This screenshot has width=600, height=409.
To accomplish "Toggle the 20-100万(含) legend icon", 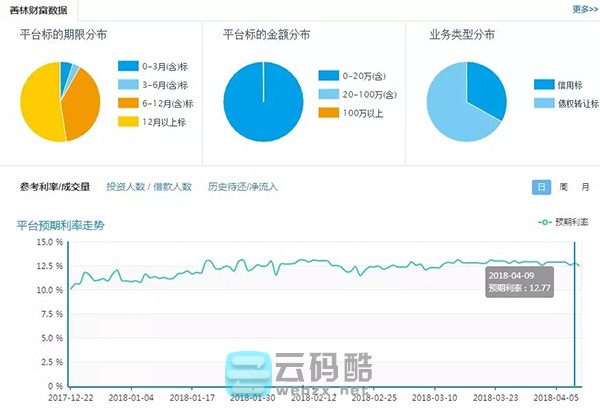I will [330, 93].
